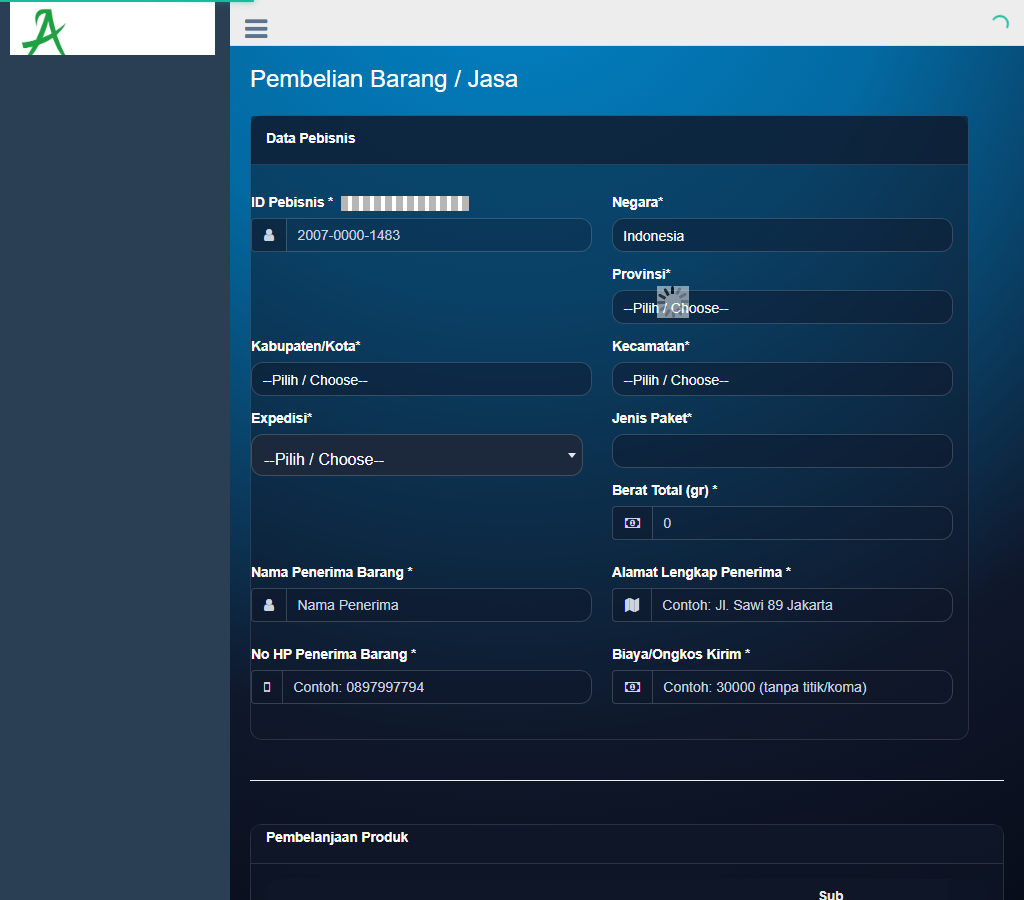Viewport: 1024px width, 900px height.
Task: Click the Berat Total (gr) label
Action: pos(665,490)
